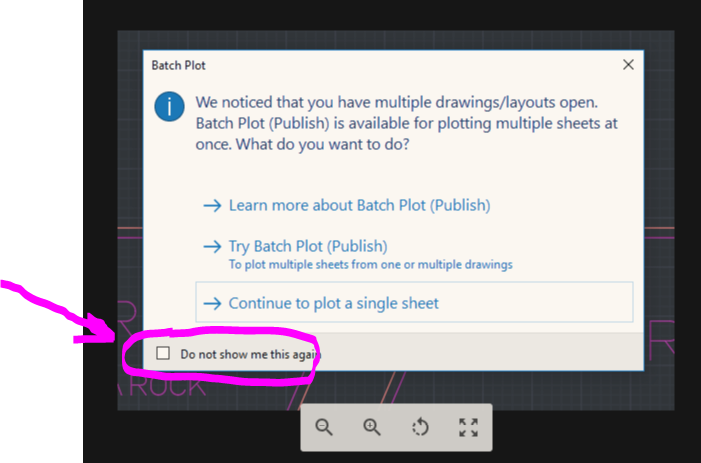Screen dimensions: 701x463
Task: Select 'Continue to plot a single sheet'
Action: [x=414, y=302]
